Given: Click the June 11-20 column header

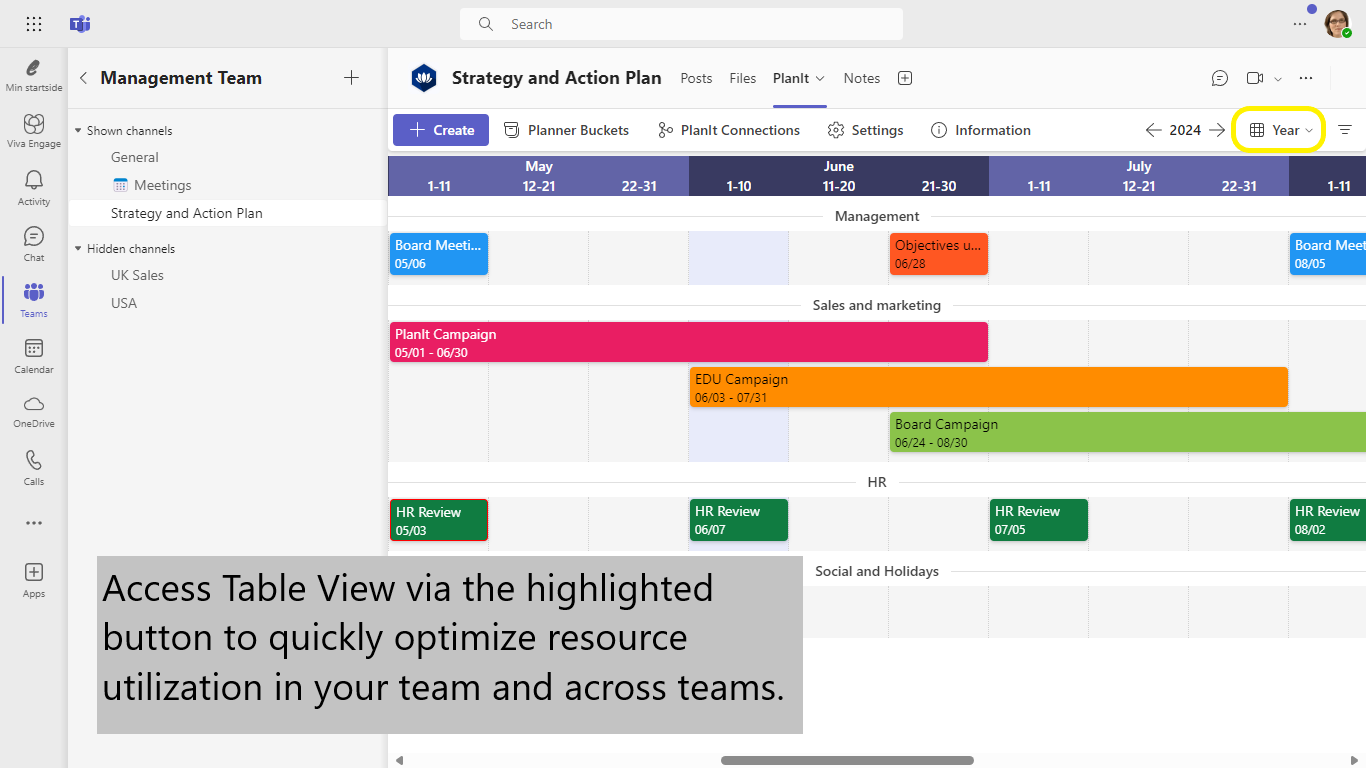Looking at the screenshot, I should click(x=839, y=186).
